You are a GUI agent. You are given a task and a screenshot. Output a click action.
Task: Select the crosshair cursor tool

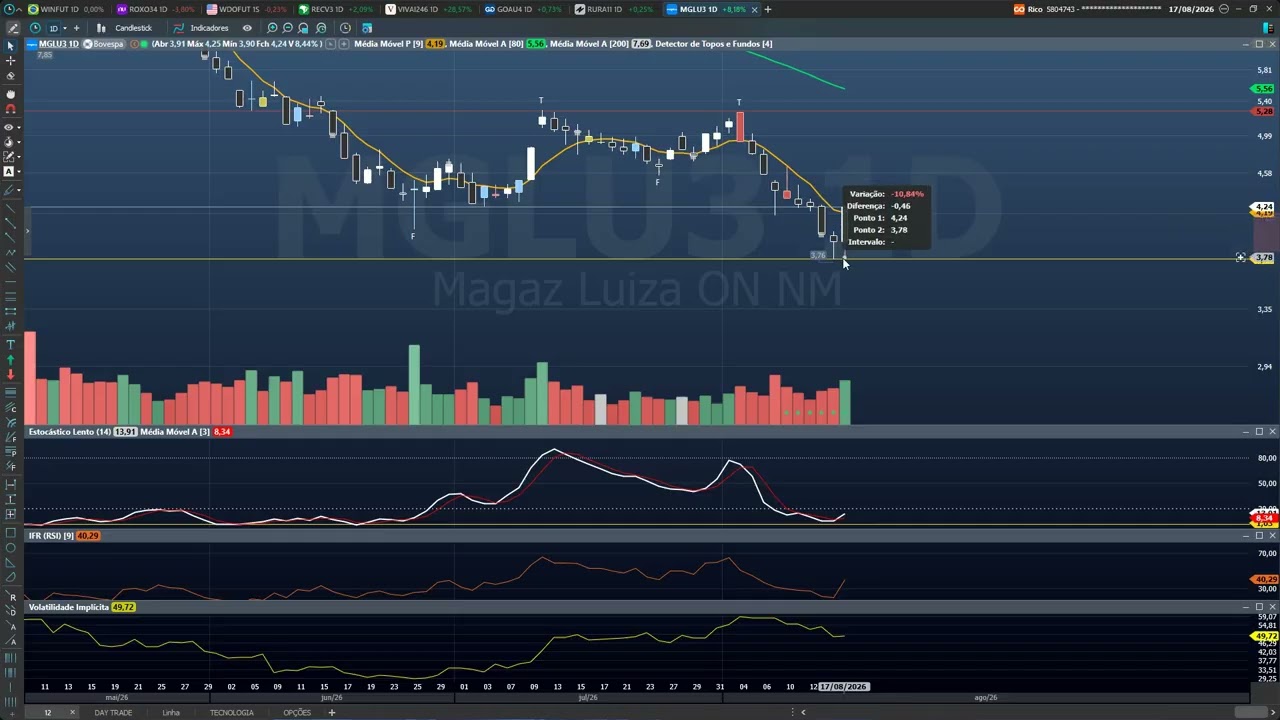11,61
